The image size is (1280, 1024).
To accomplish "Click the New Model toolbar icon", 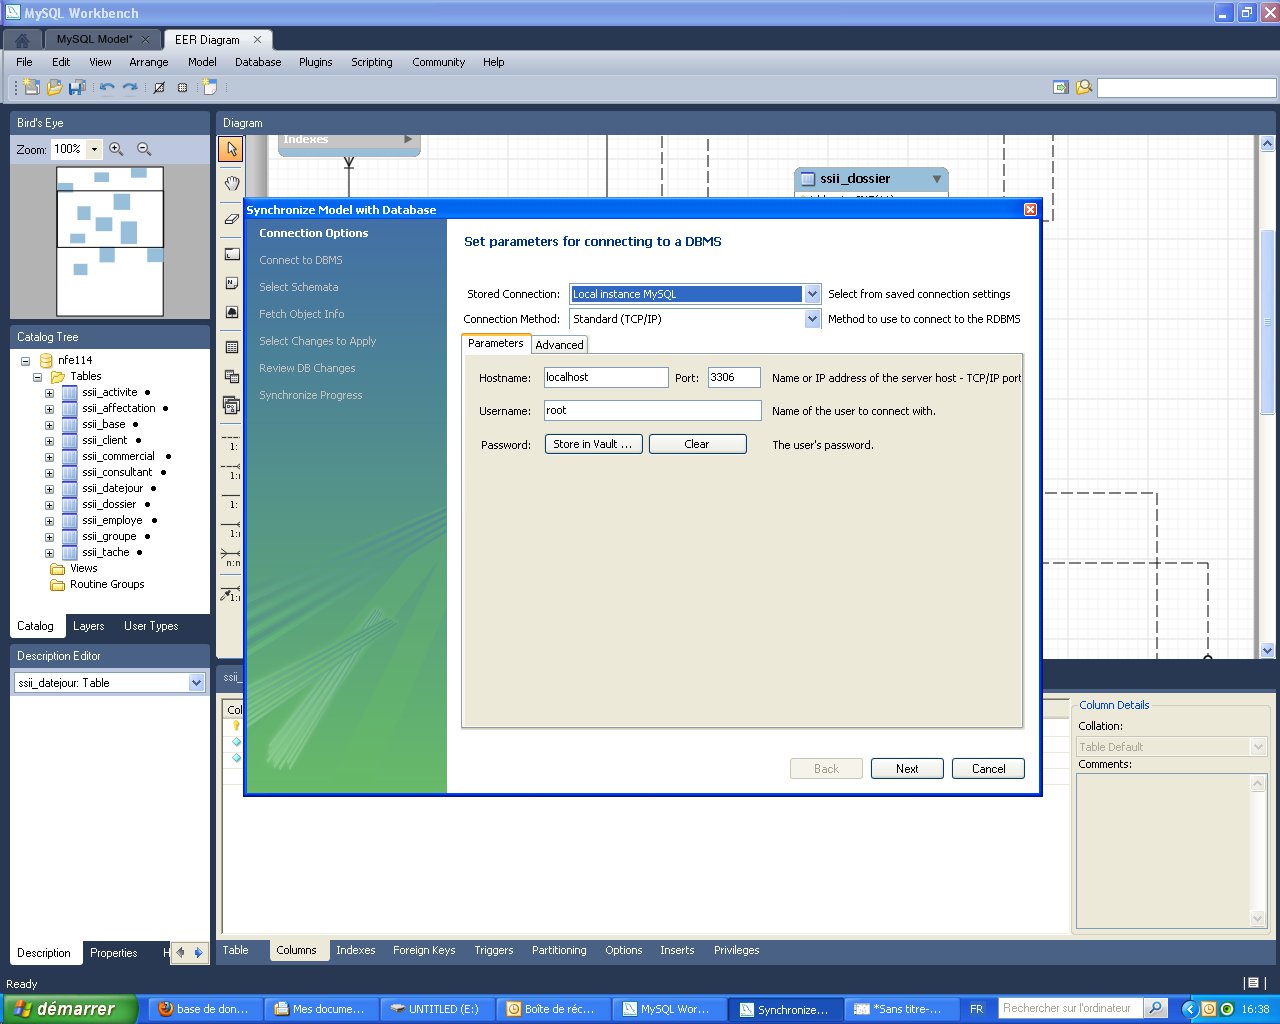I will click(x=31, y=87).
